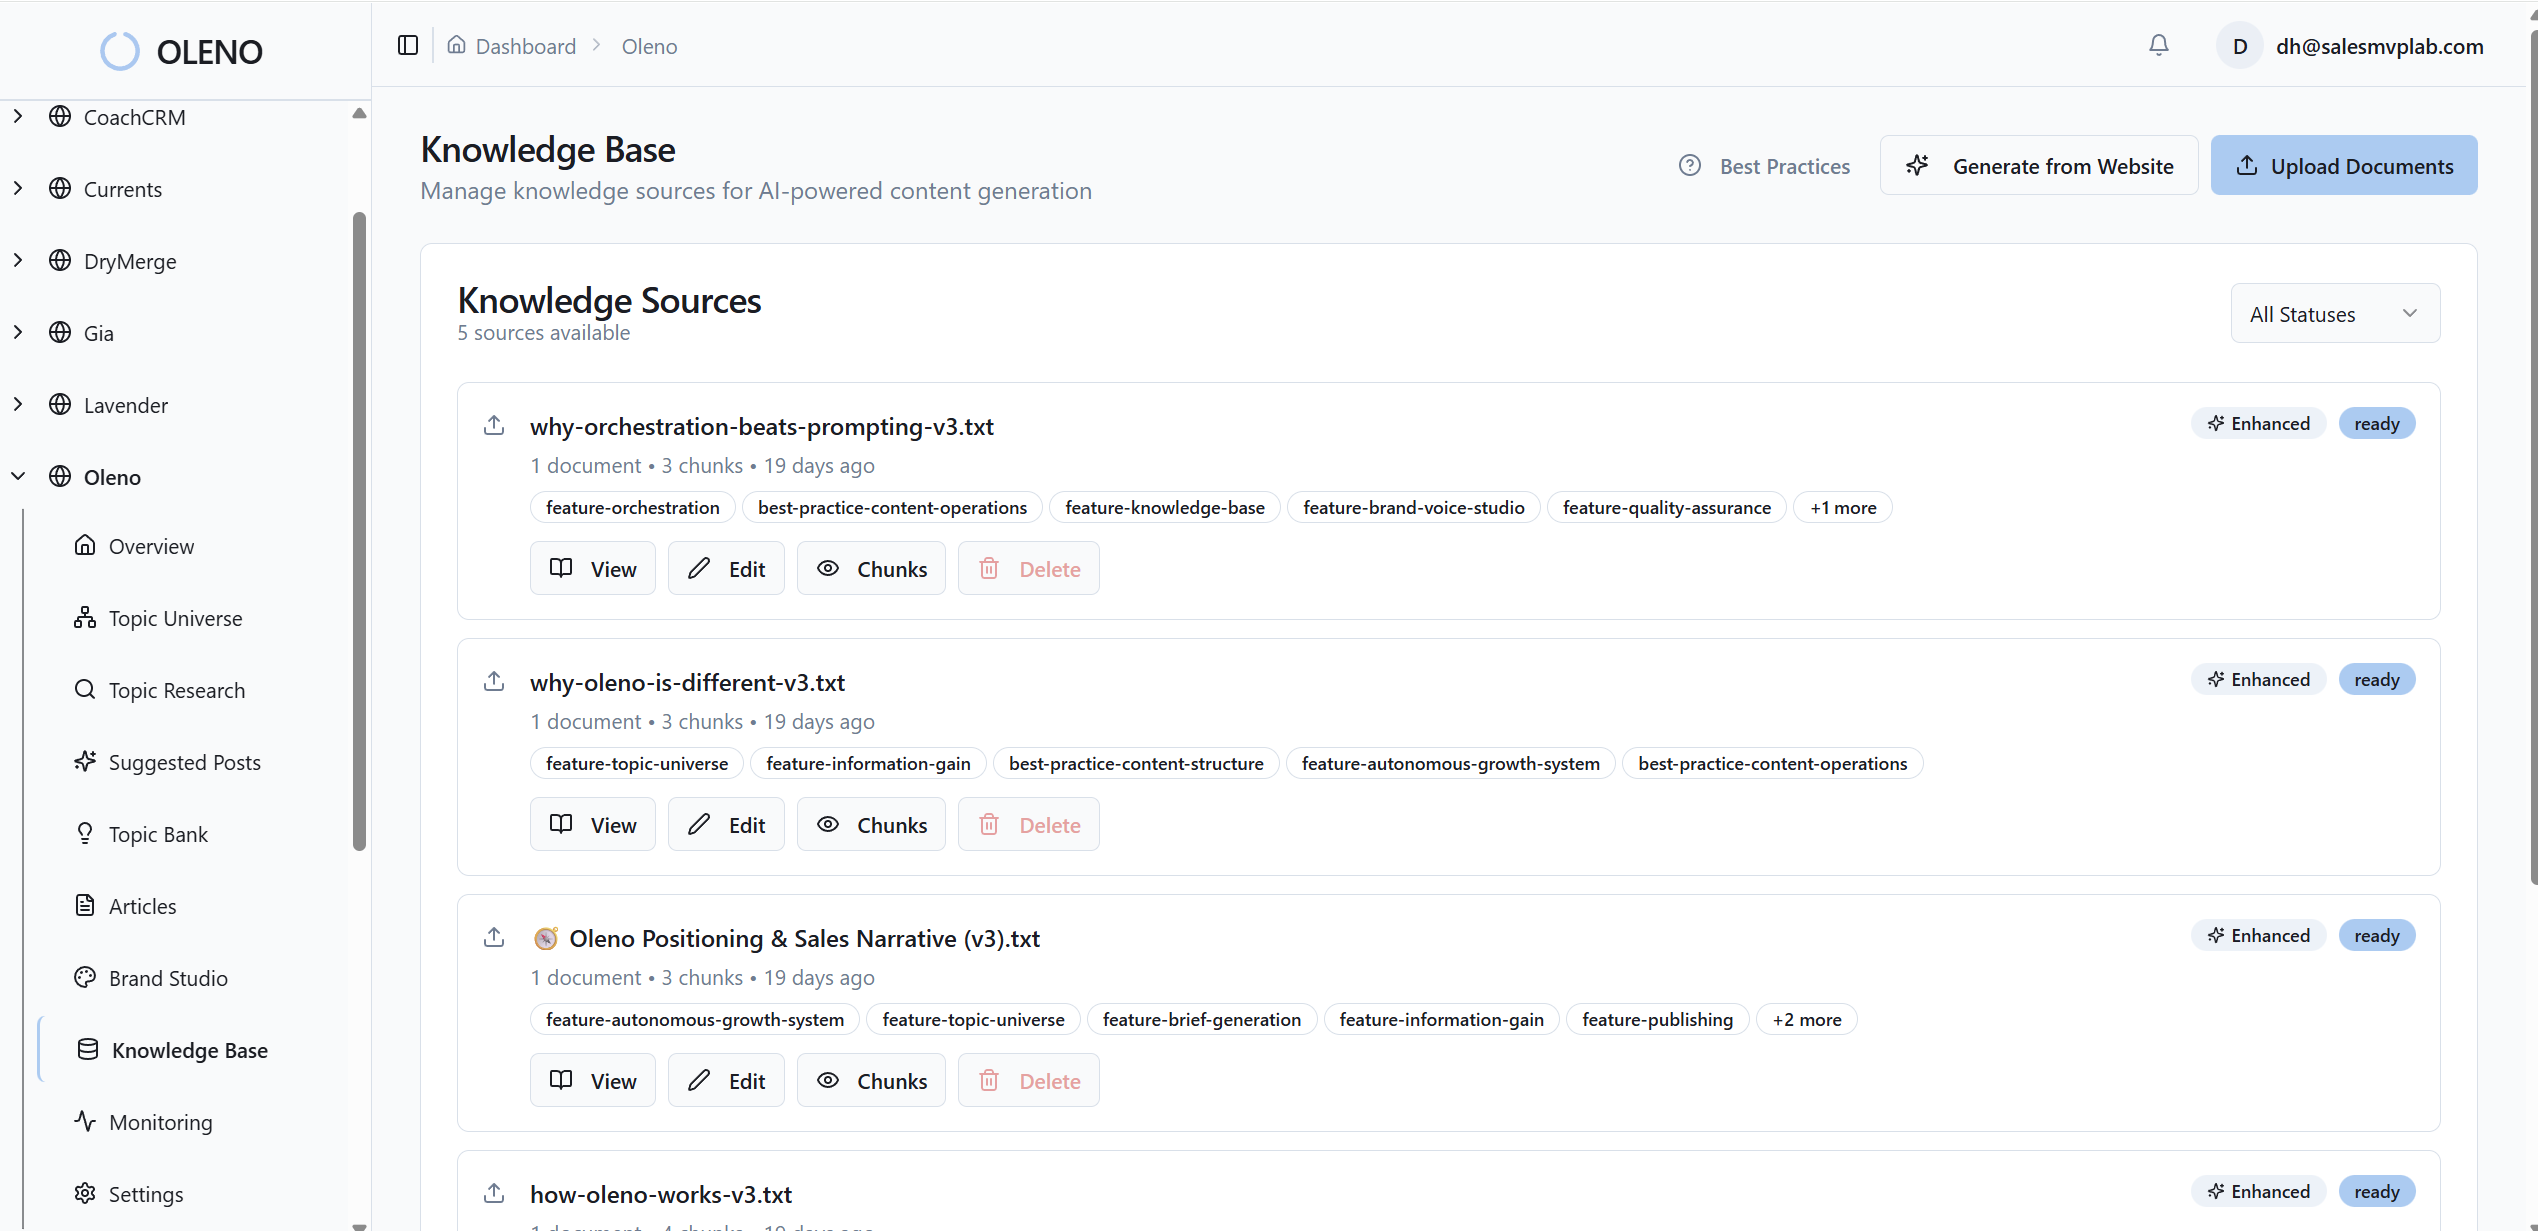Expand the CoachCRM workspace
This screenshot has width=2538, height=1231.
tap(18, 116)
